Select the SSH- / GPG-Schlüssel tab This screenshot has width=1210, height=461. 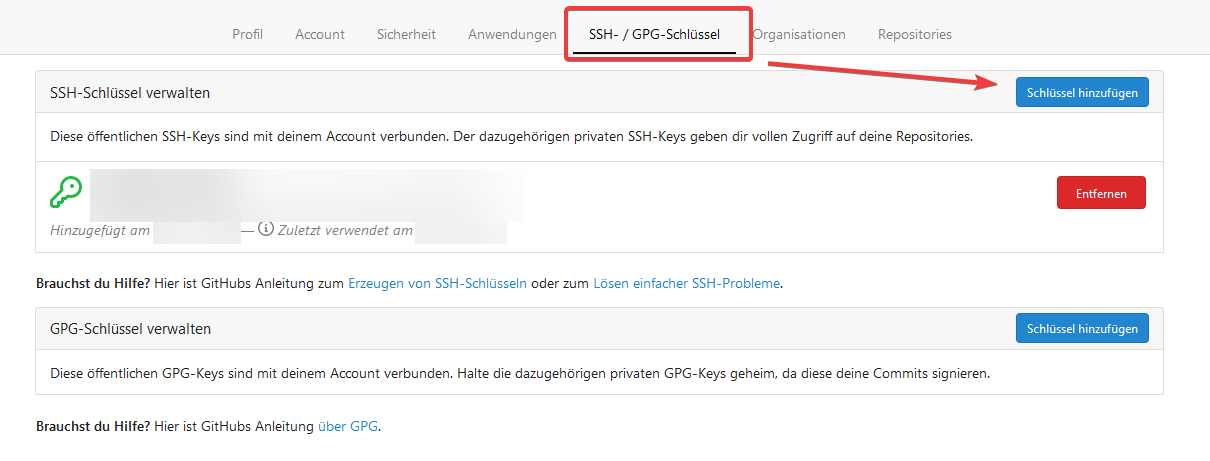655,34
